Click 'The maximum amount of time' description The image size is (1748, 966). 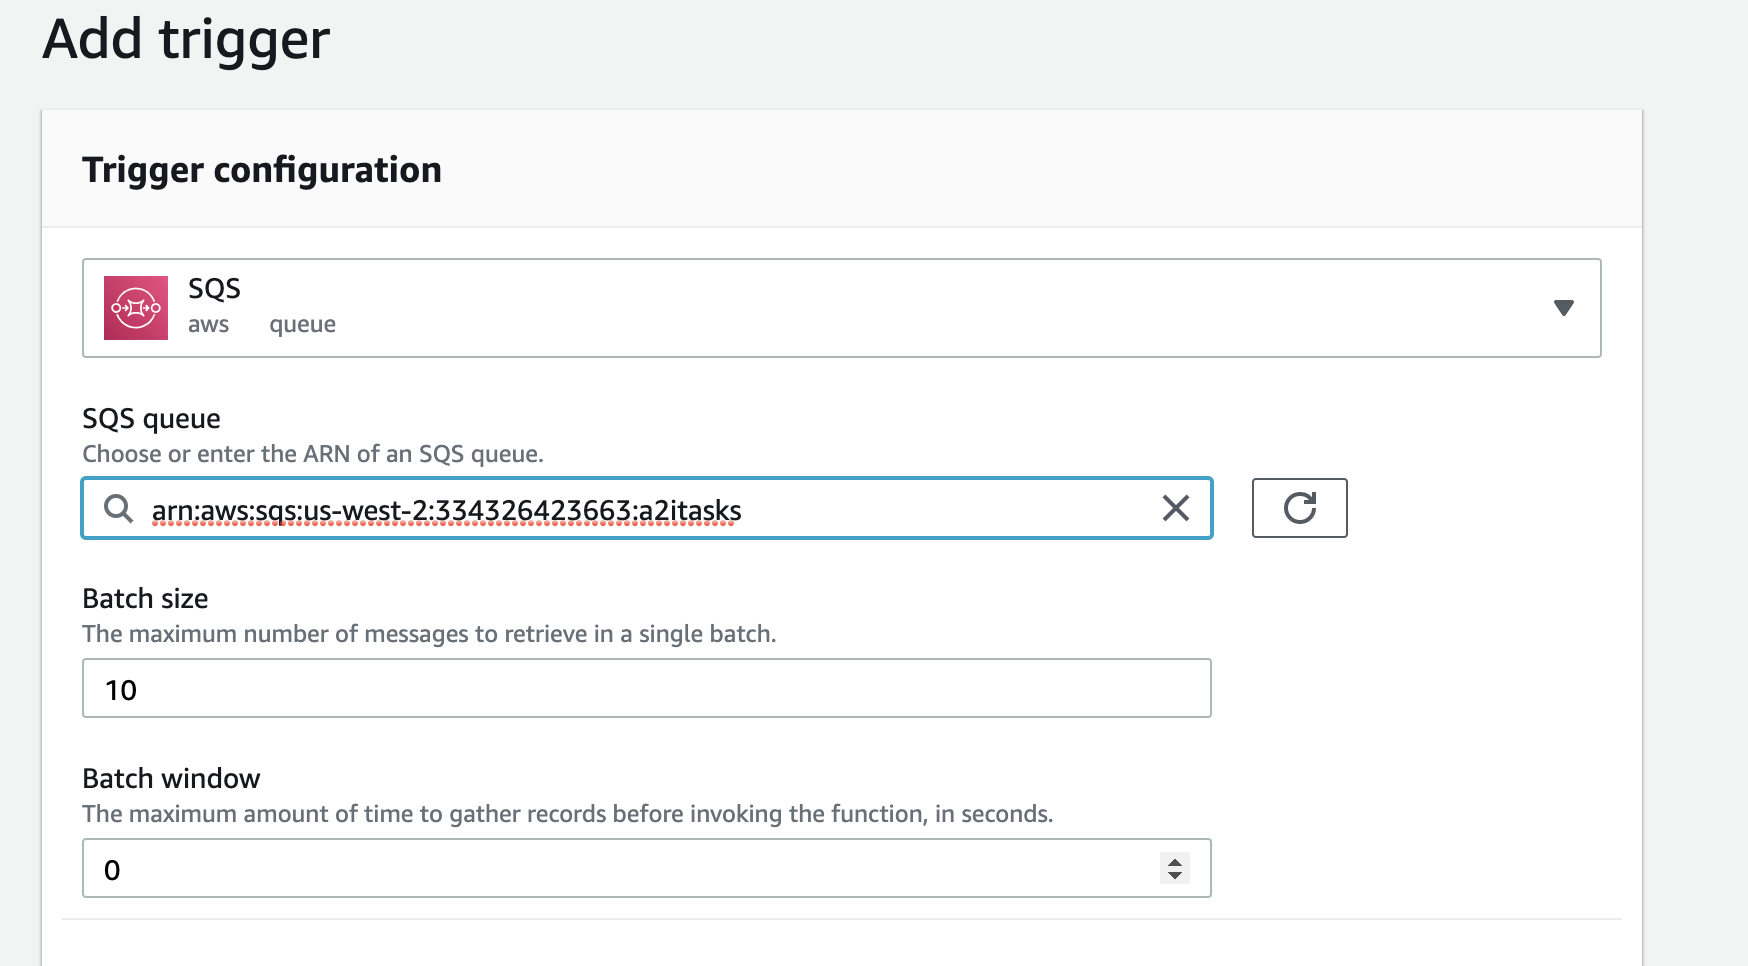567,814
